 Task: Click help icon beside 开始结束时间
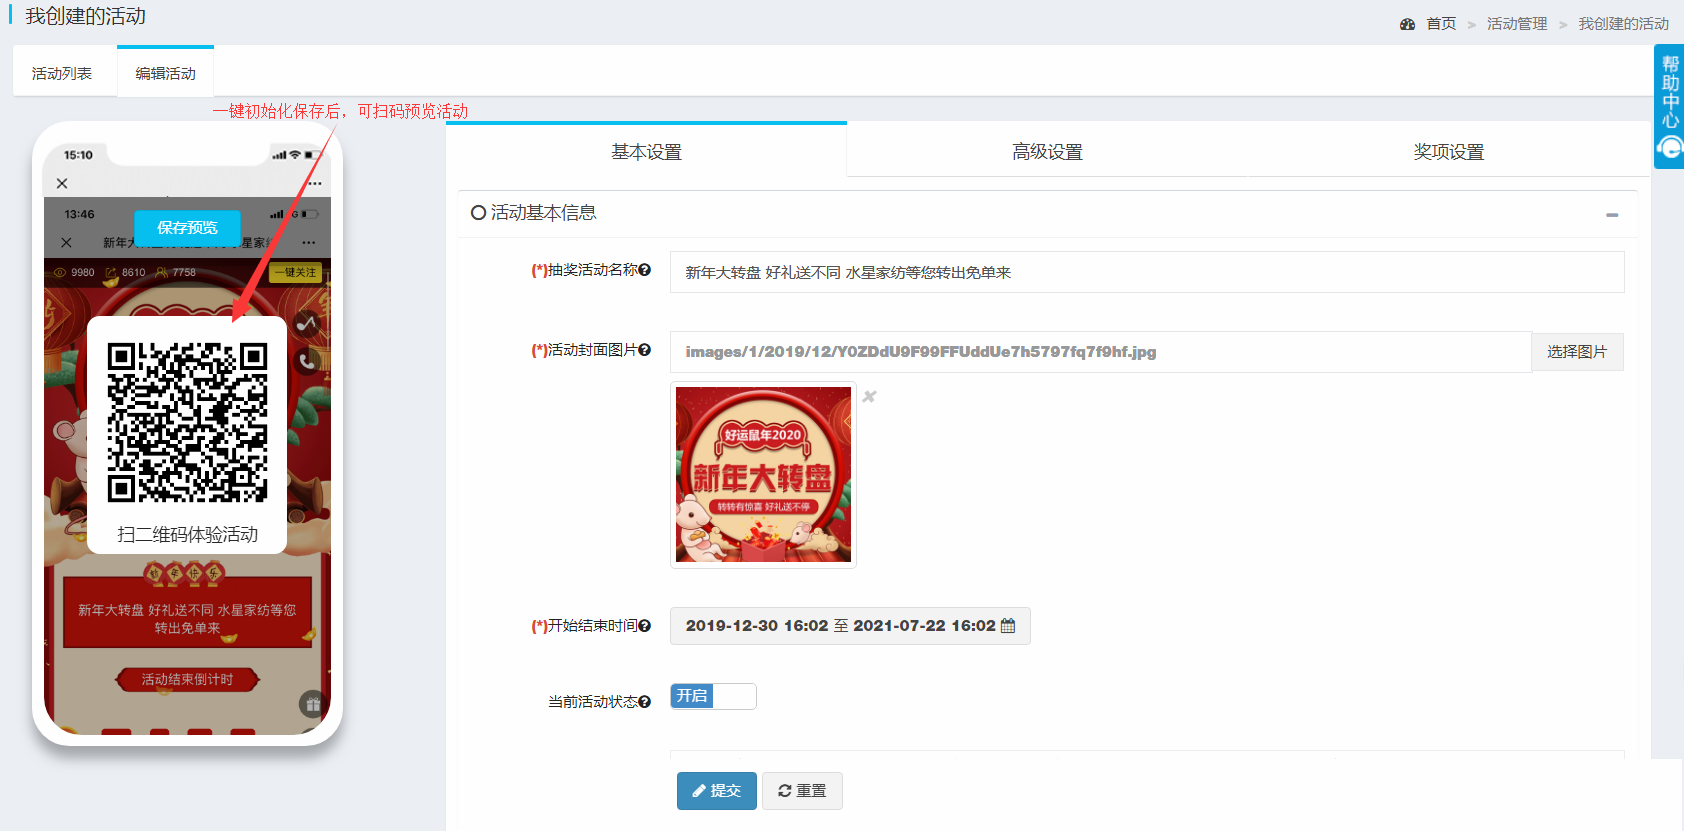tap(645, 626)
